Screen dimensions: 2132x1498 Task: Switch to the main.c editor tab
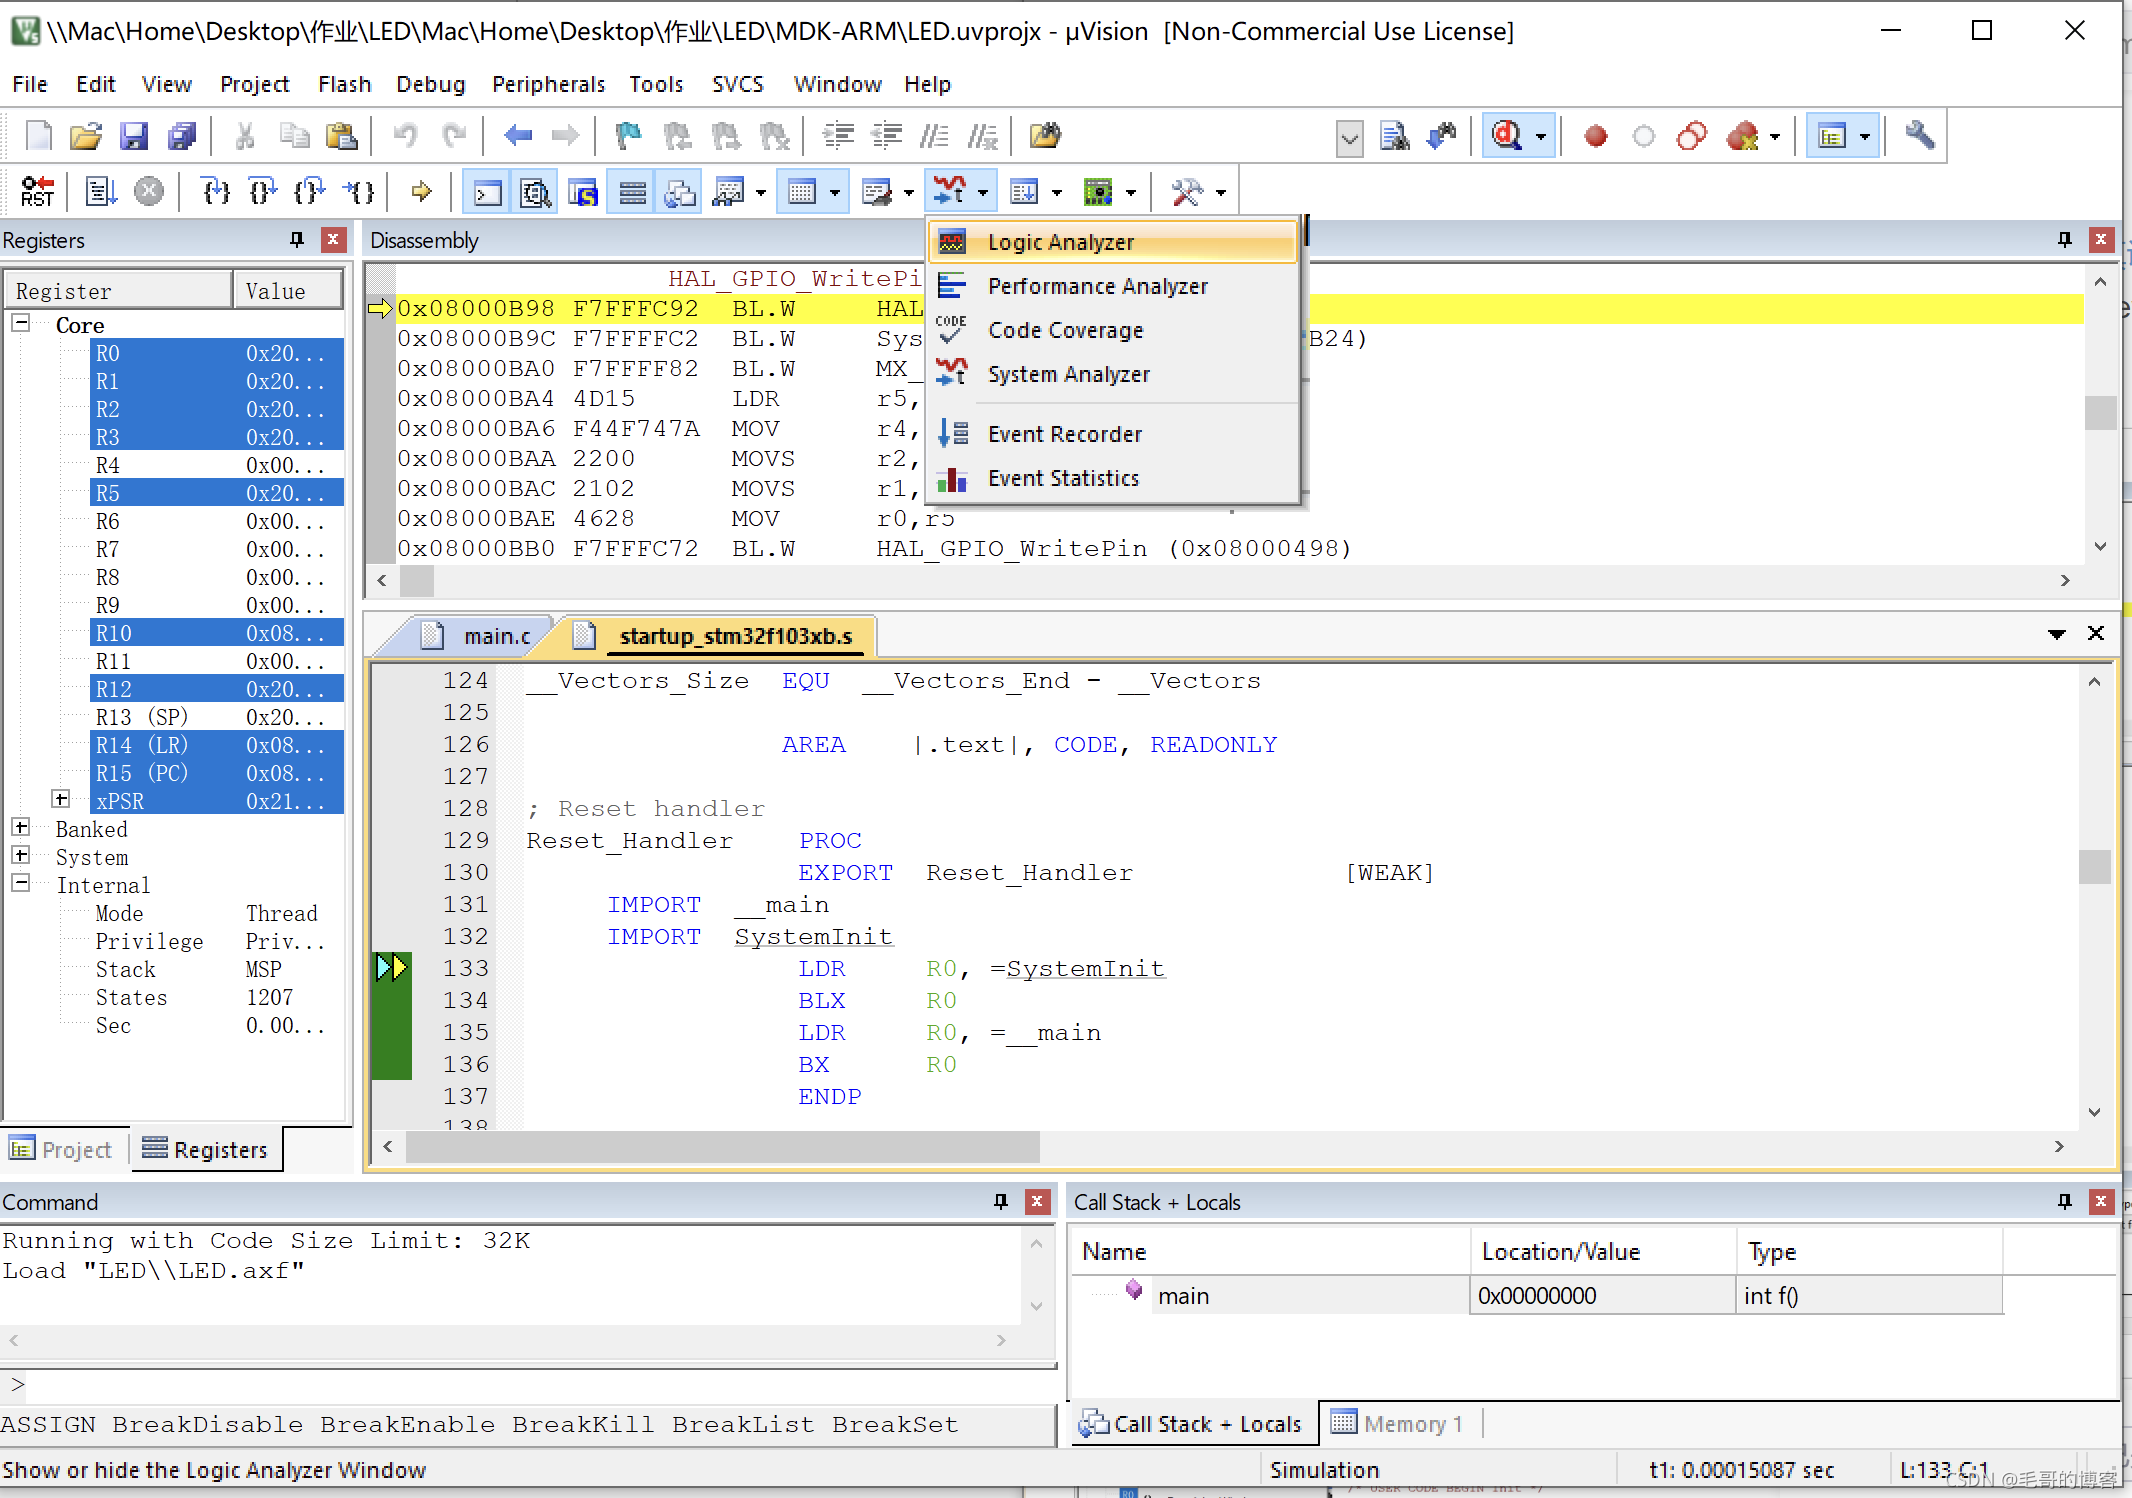pos(495,636)
